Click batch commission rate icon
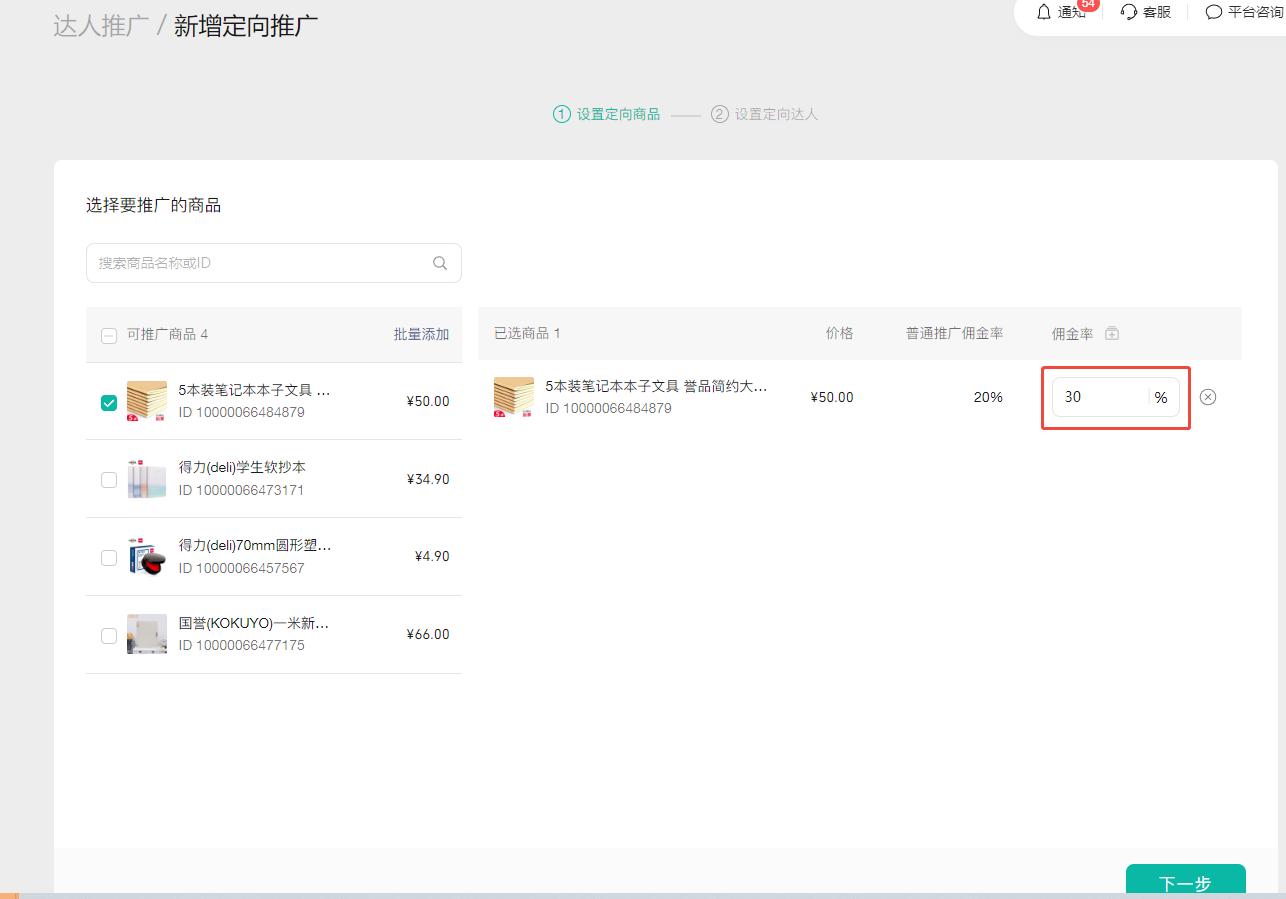 [x=1112, y=334]
